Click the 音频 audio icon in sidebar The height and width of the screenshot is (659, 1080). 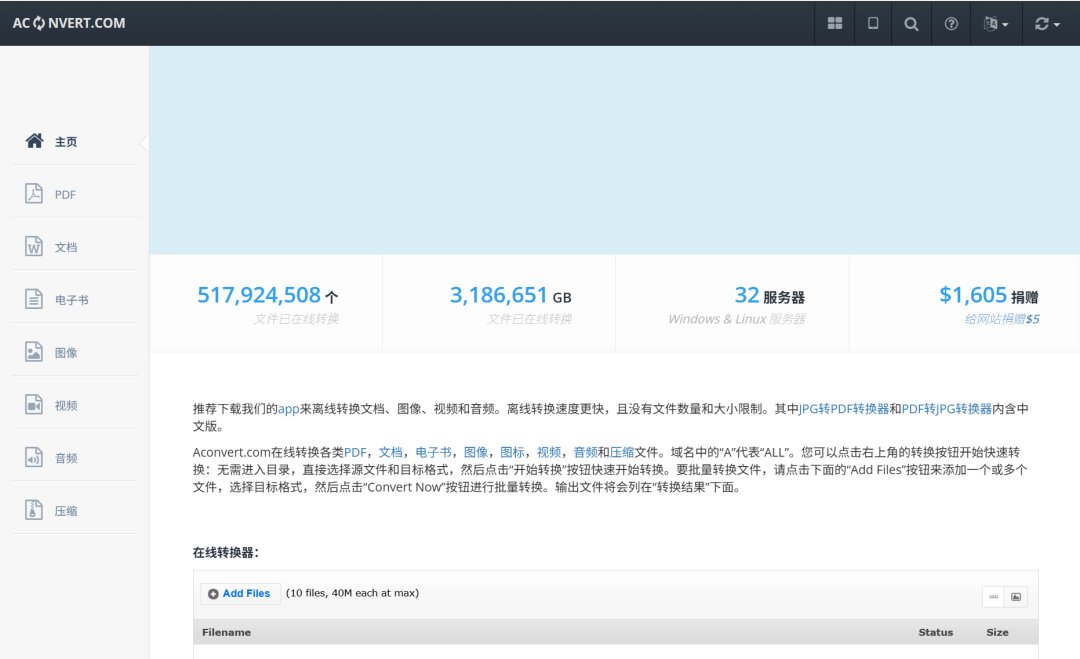(34, 458)
